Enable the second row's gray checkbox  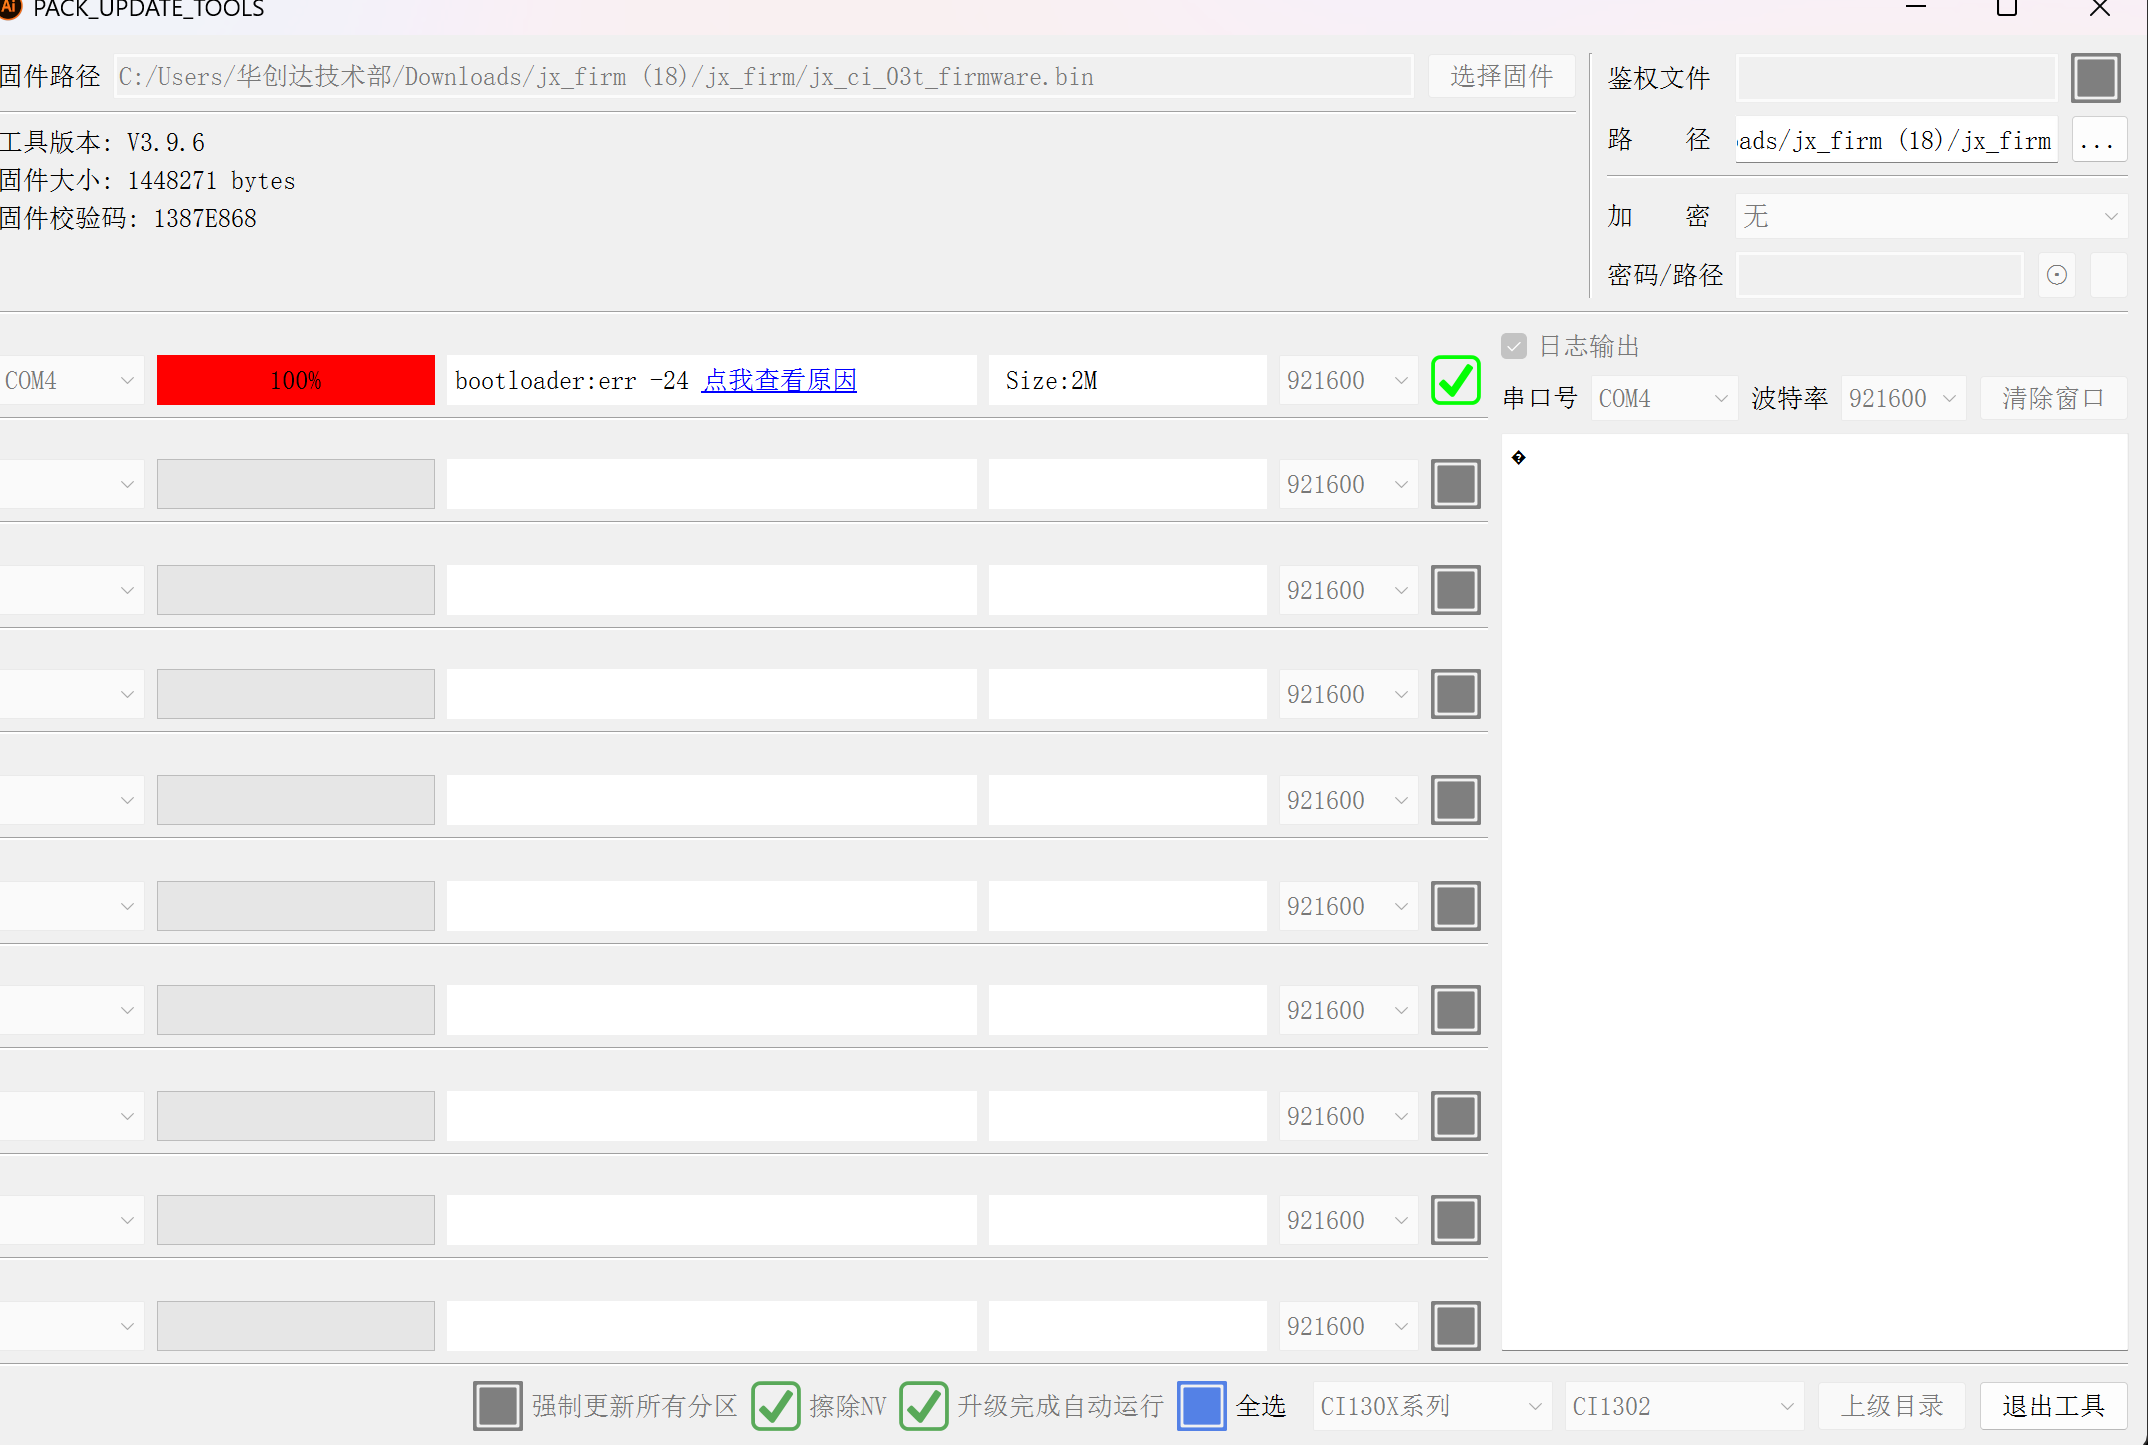[1455, 484]
